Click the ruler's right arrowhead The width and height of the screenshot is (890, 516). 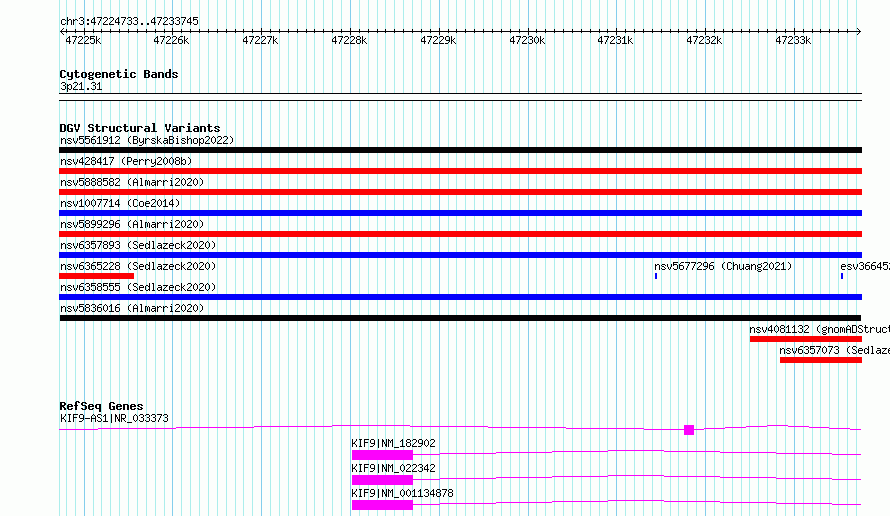point(859,32)
